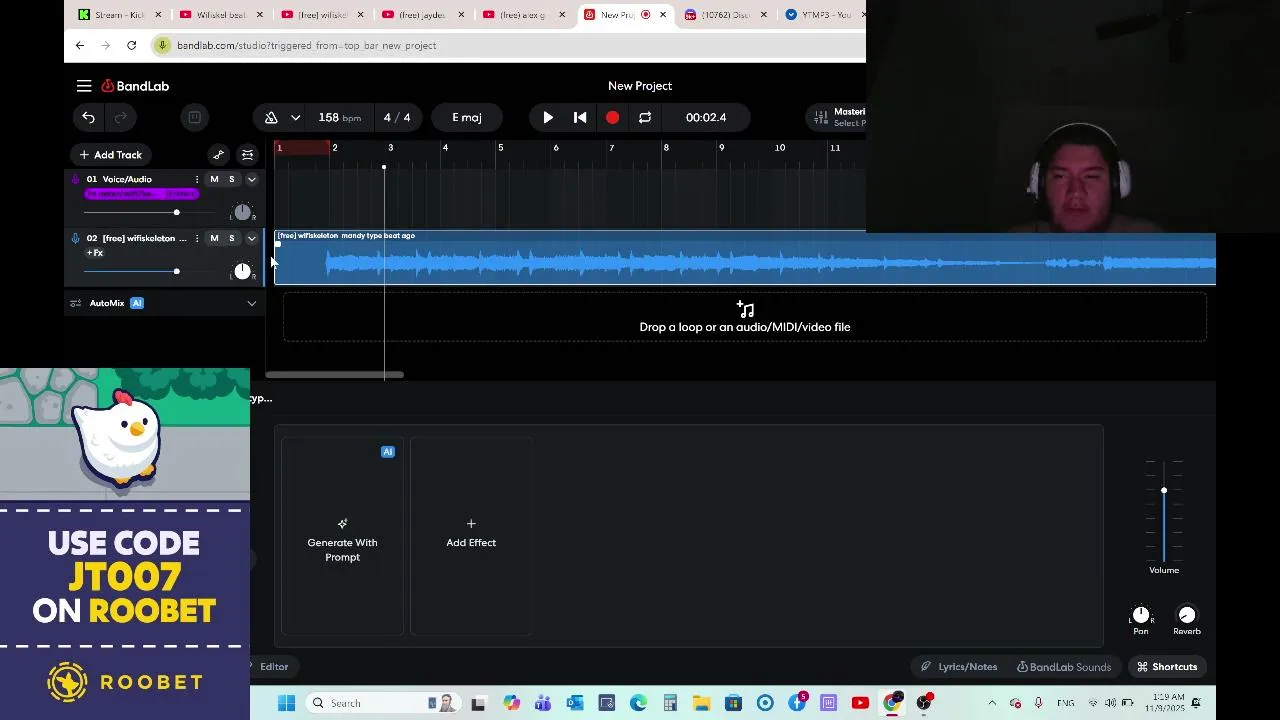Open the Mastering preset selector
Screen dimensions: 1280x720
(x=838, y=118)
